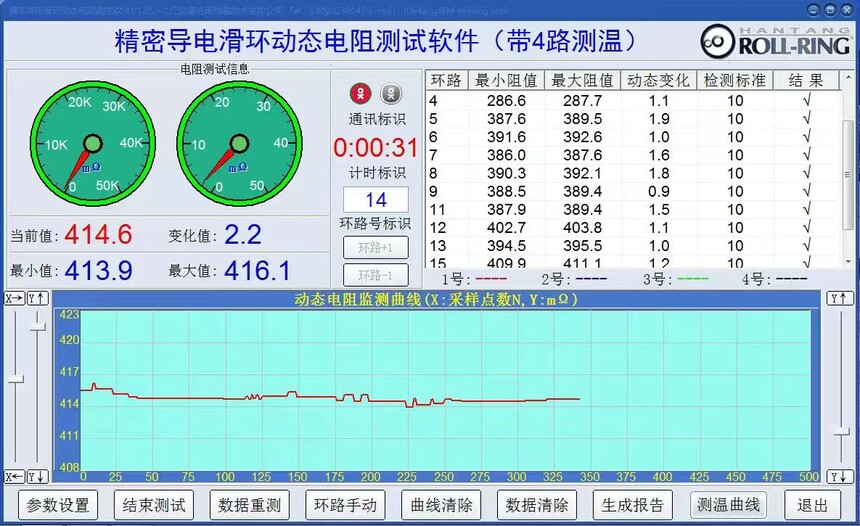Click the 环路 column header
The width and height of the screenshot is (860, 526).
tap(446, 81)
